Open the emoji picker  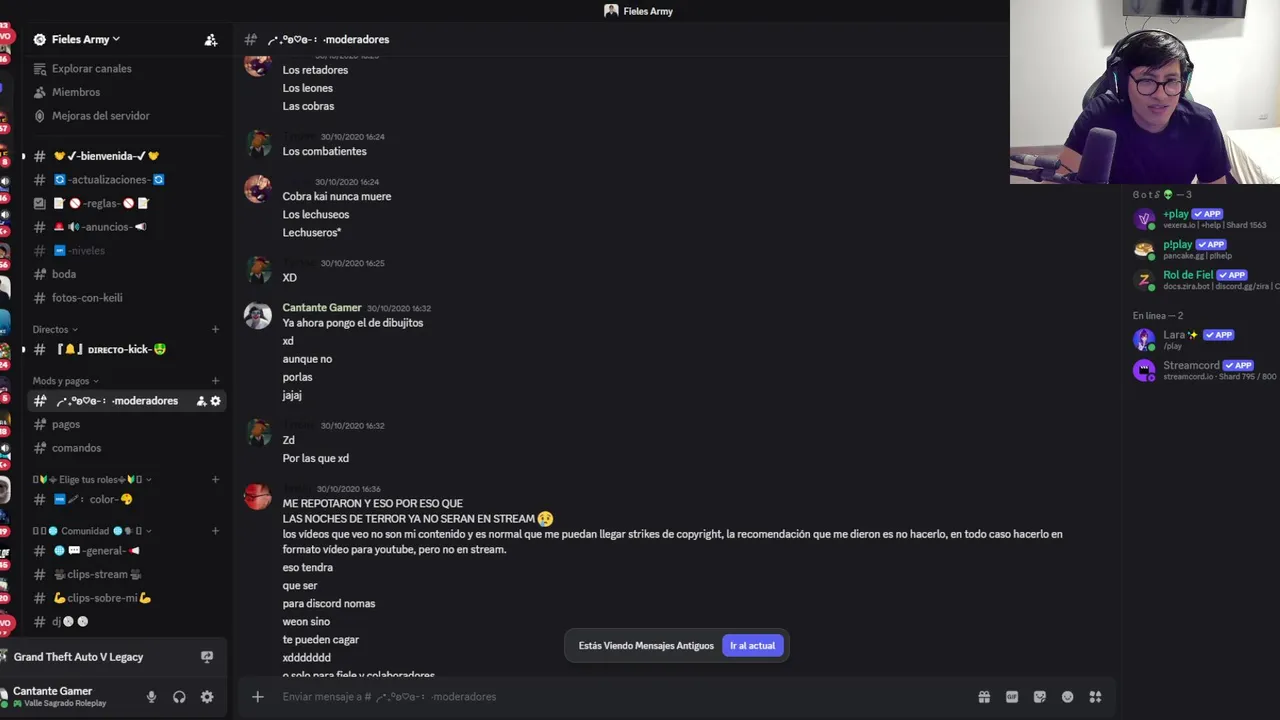(x=1068, y=697)
